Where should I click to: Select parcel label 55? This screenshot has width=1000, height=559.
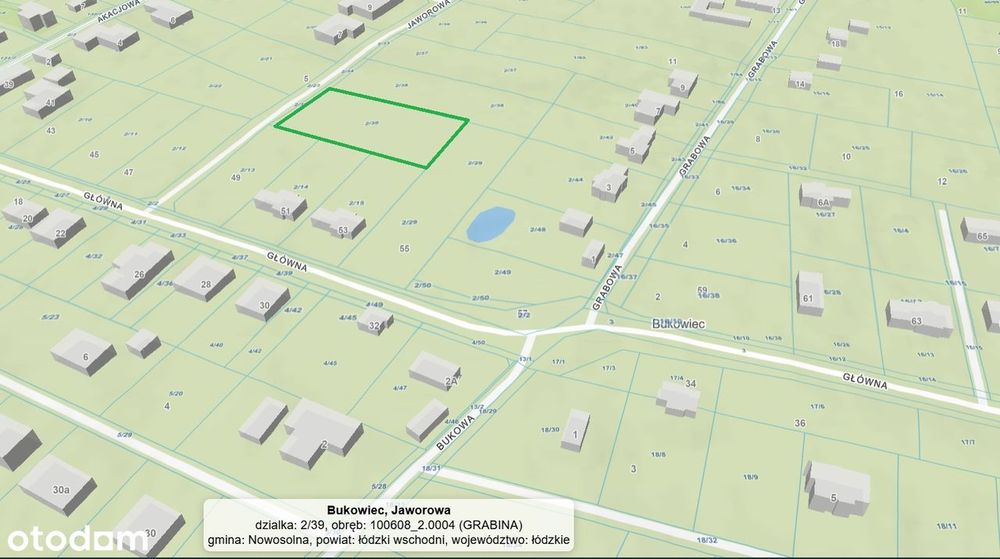tap(404, 249)
